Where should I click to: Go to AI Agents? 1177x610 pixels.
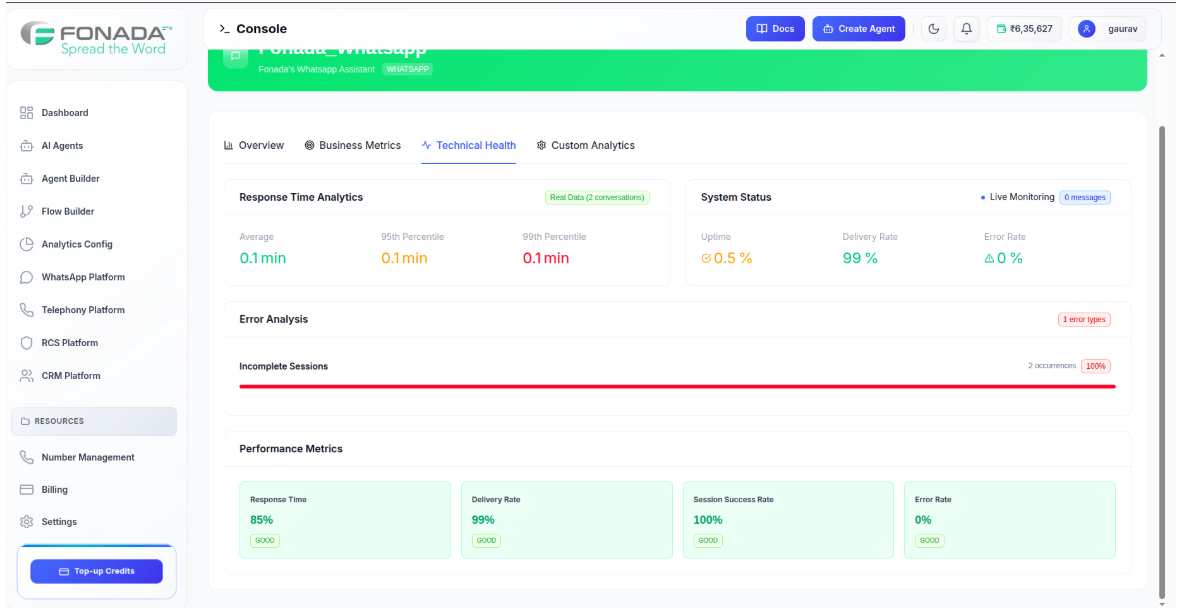coord(62,146)
